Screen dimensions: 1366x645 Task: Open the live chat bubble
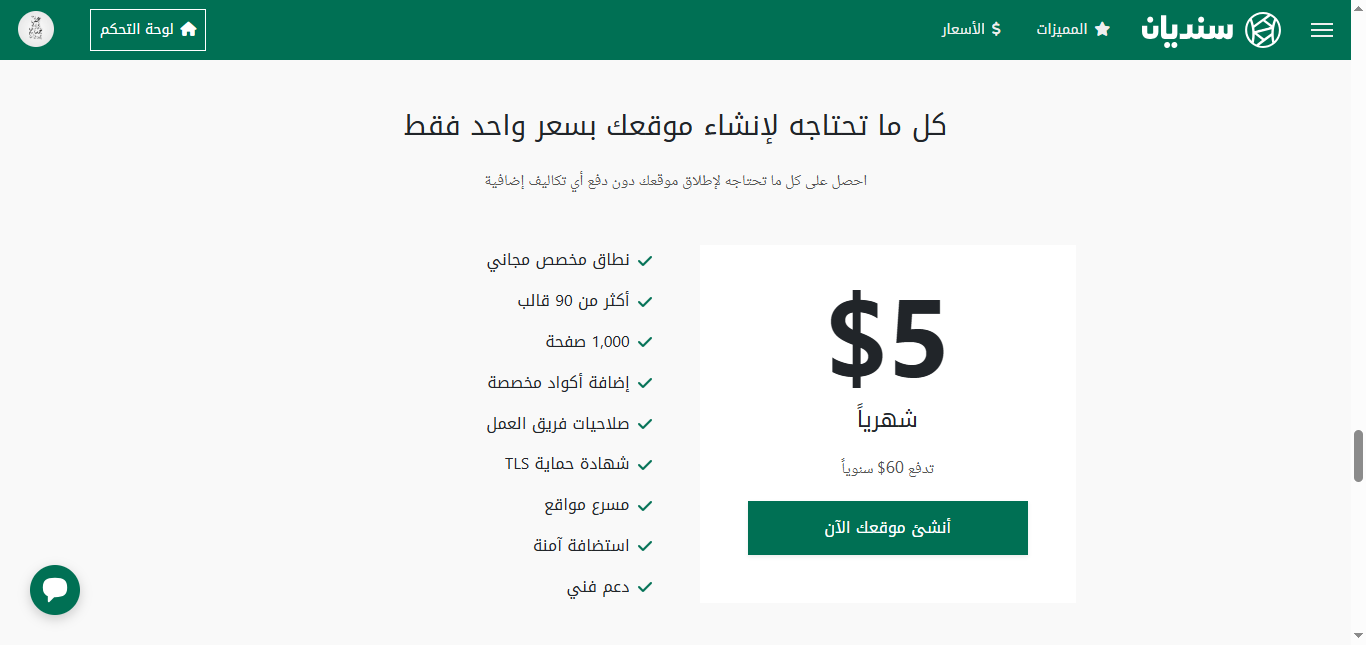click(55, 590)
